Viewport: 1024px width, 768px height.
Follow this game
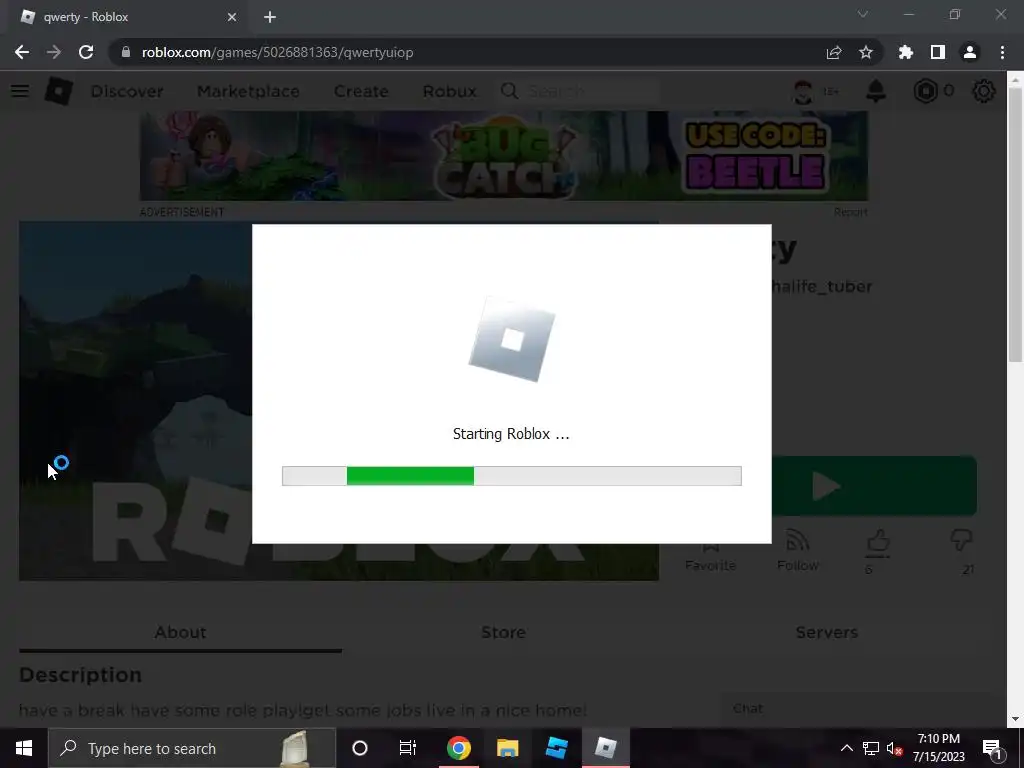pyautogui.click(x=797, y=551)
